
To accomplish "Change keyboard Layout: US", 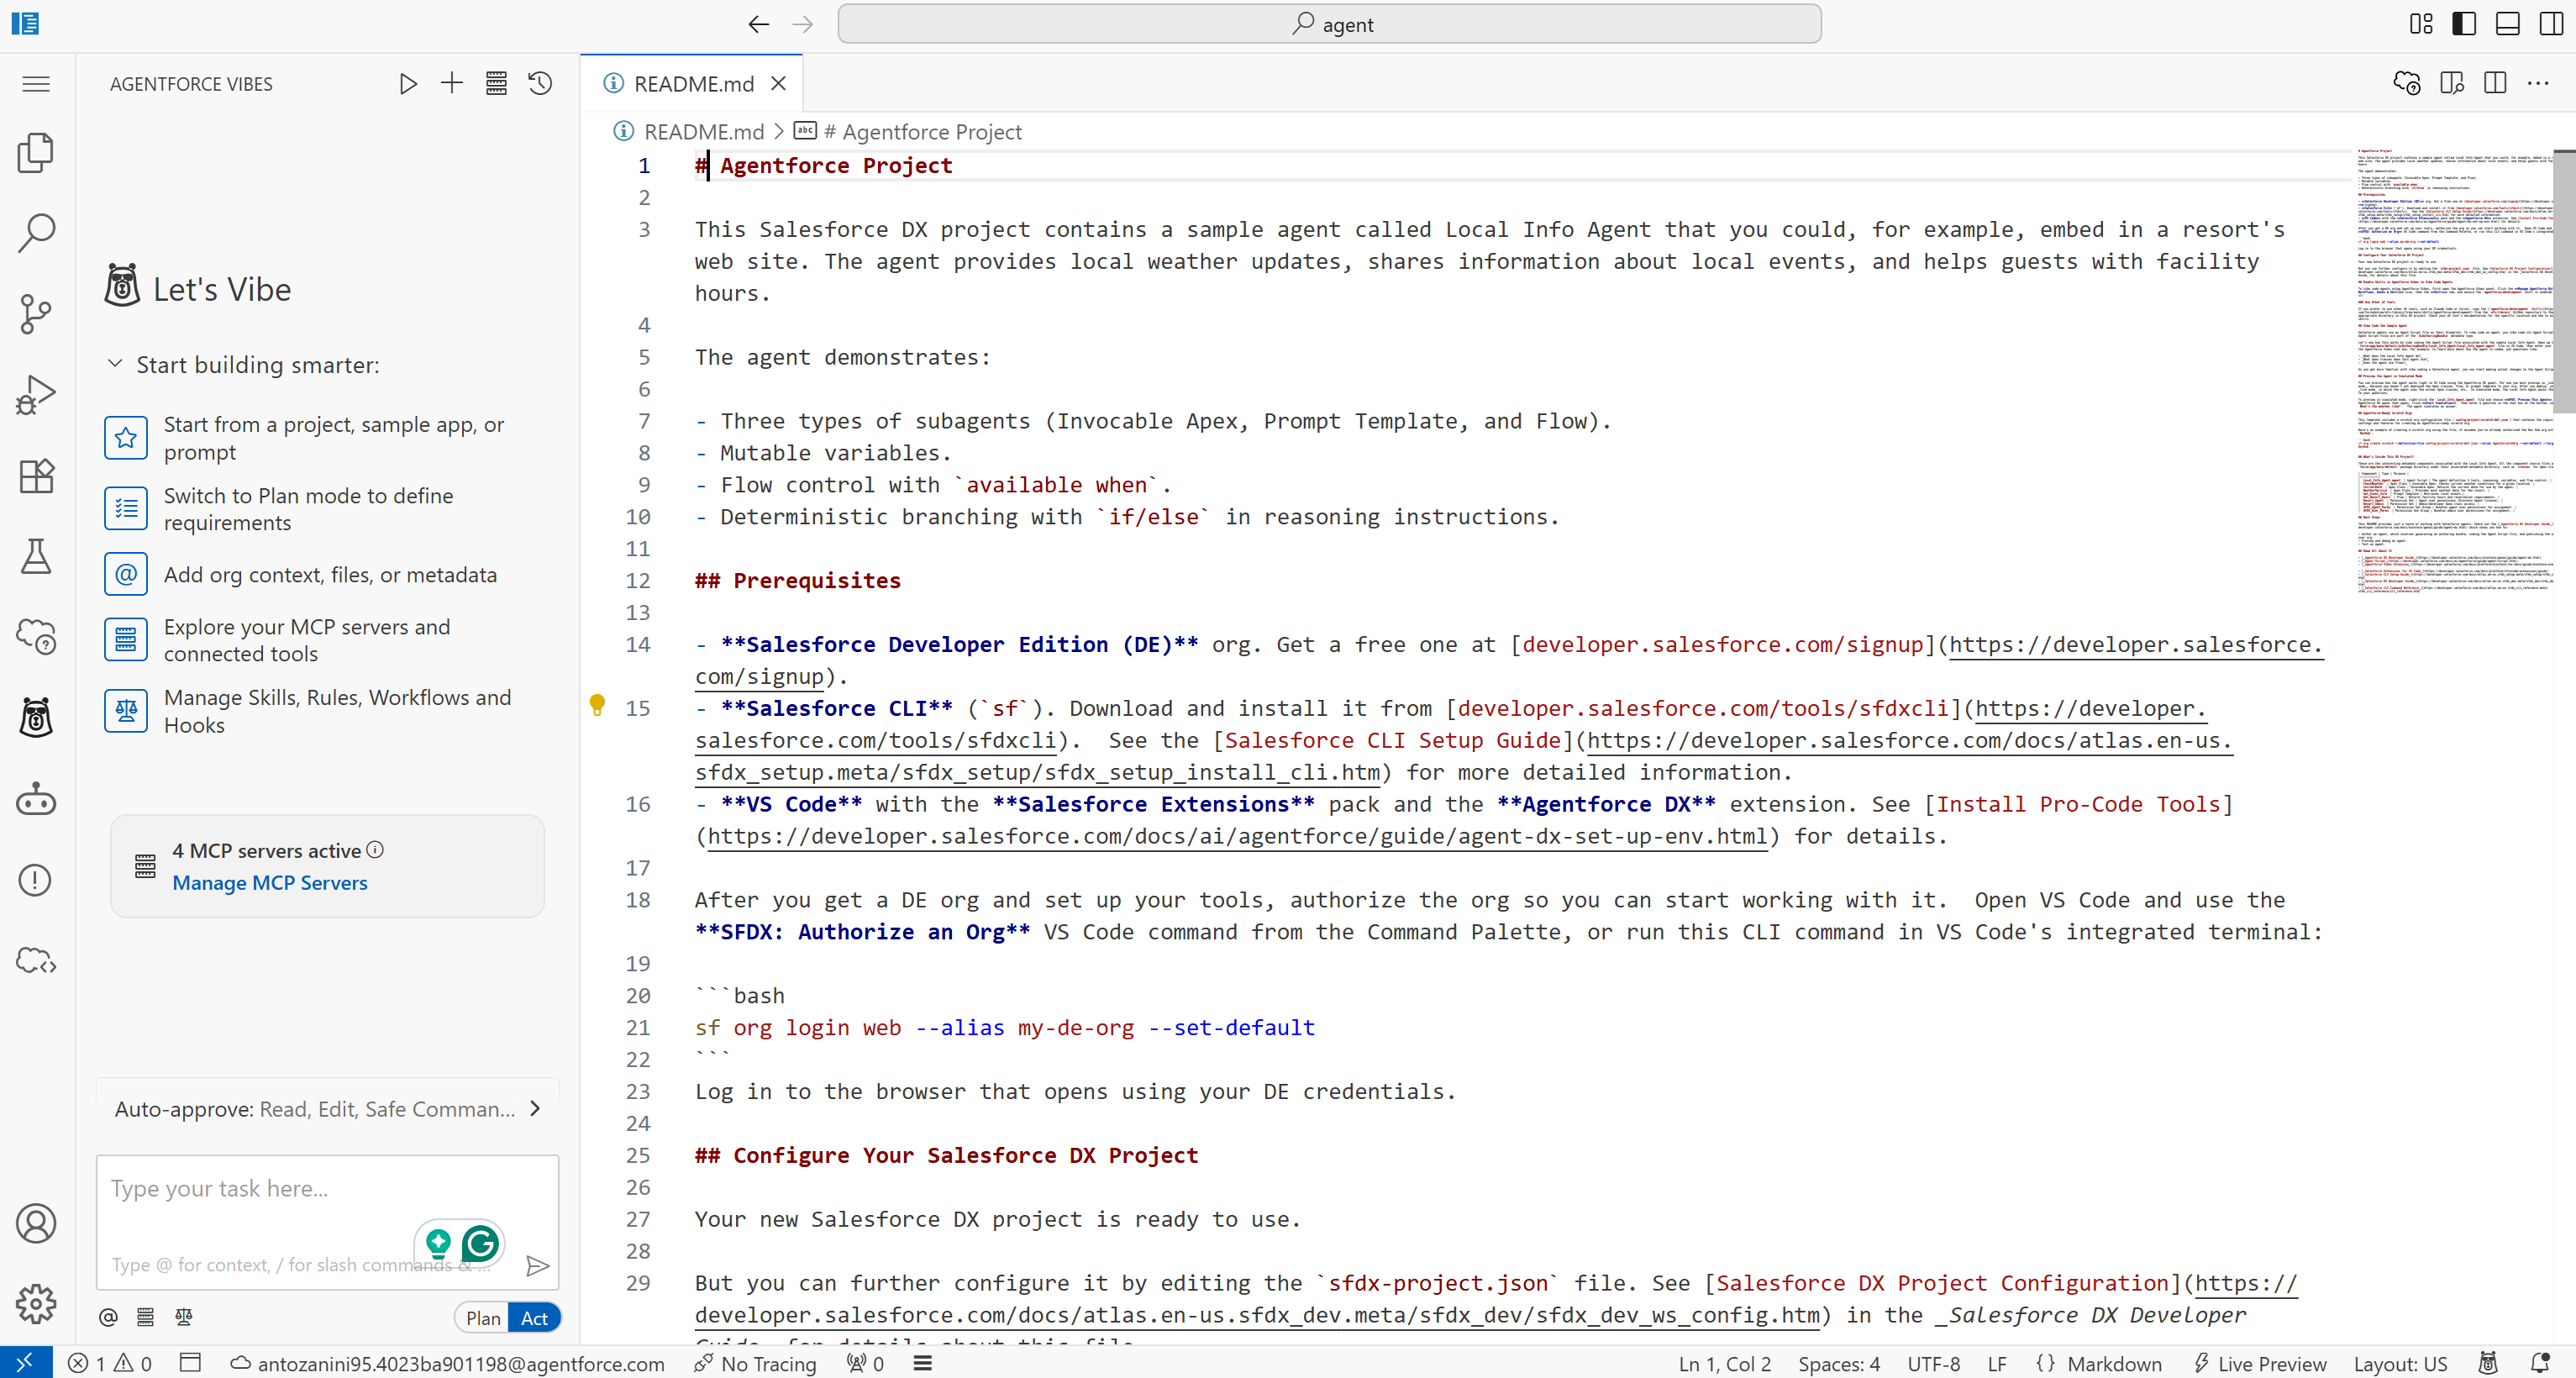I will (2400, 1363).
